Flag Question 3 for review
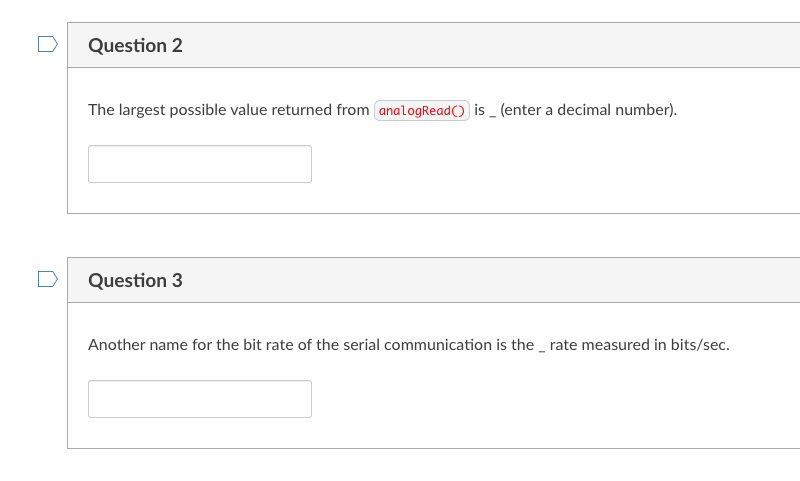This screenshot has width=800, height=481. point(47,279)
